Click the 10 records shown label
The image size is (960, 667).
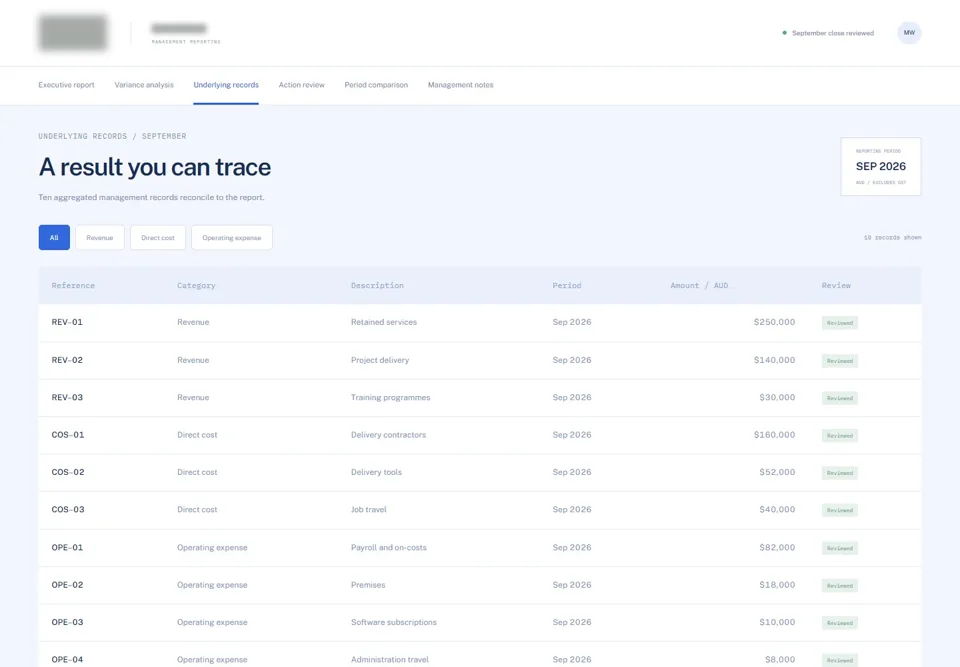[892, 238]
